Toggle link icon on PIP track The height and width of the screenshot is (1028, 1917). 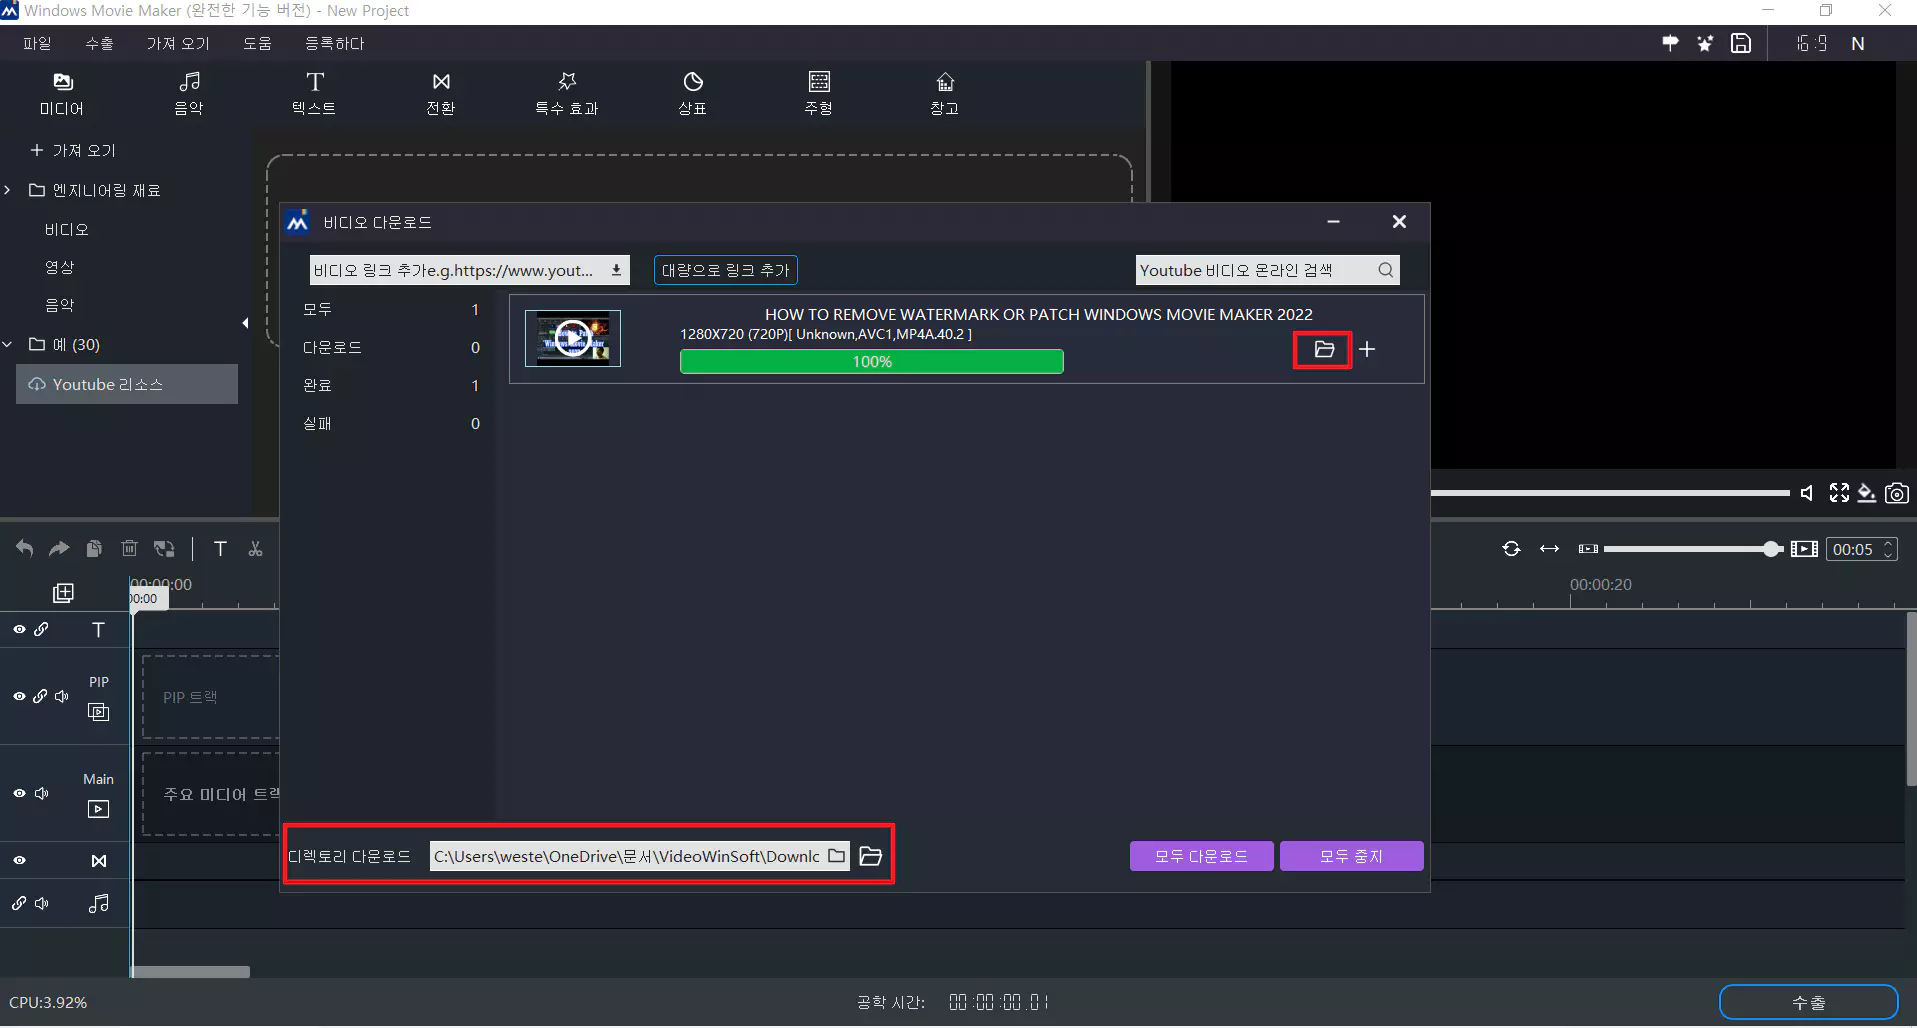pyautogui.click(x=40, y=696)
